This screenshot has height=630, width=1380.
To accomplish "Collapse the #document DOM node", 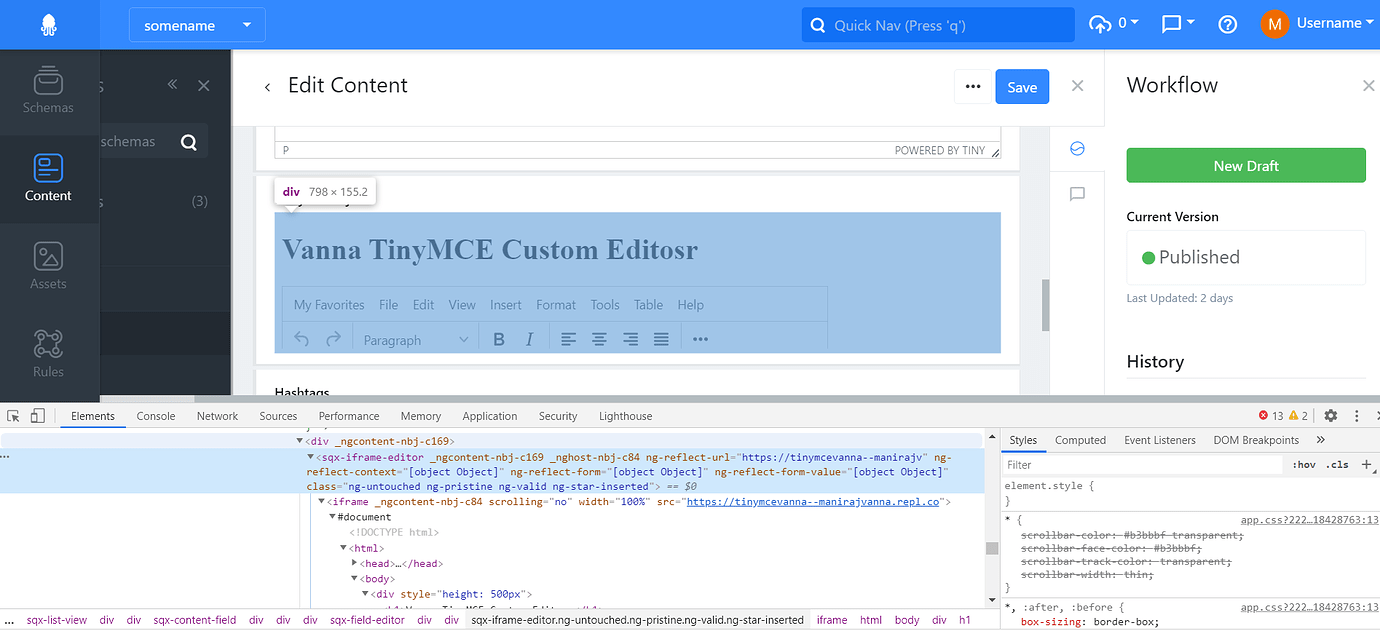I will pos(333,517).
